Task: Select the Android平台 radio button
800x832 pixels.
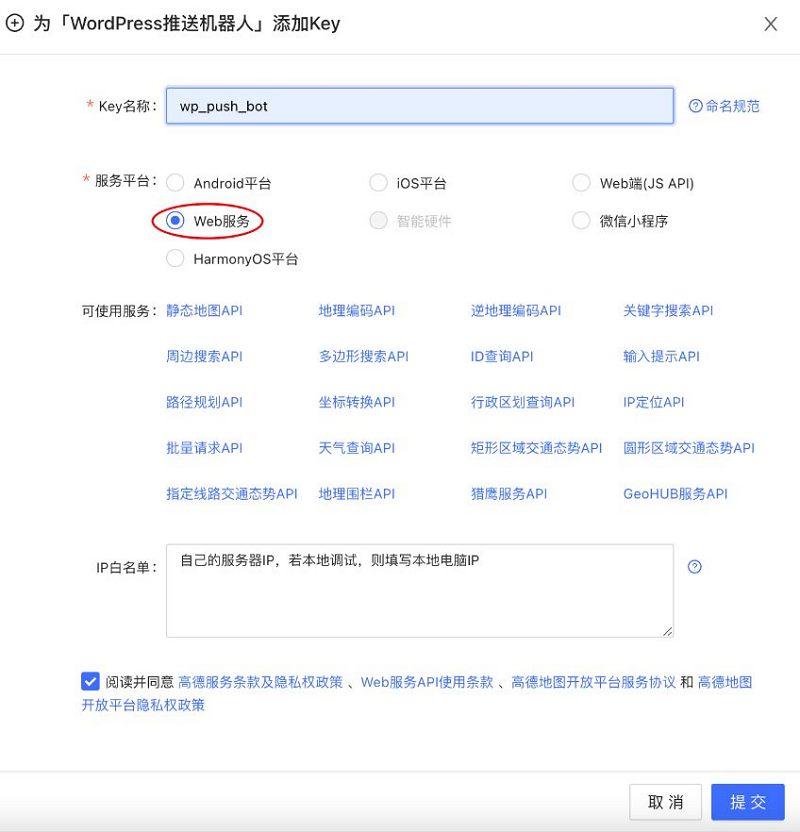Action: (x=175, y=183)
